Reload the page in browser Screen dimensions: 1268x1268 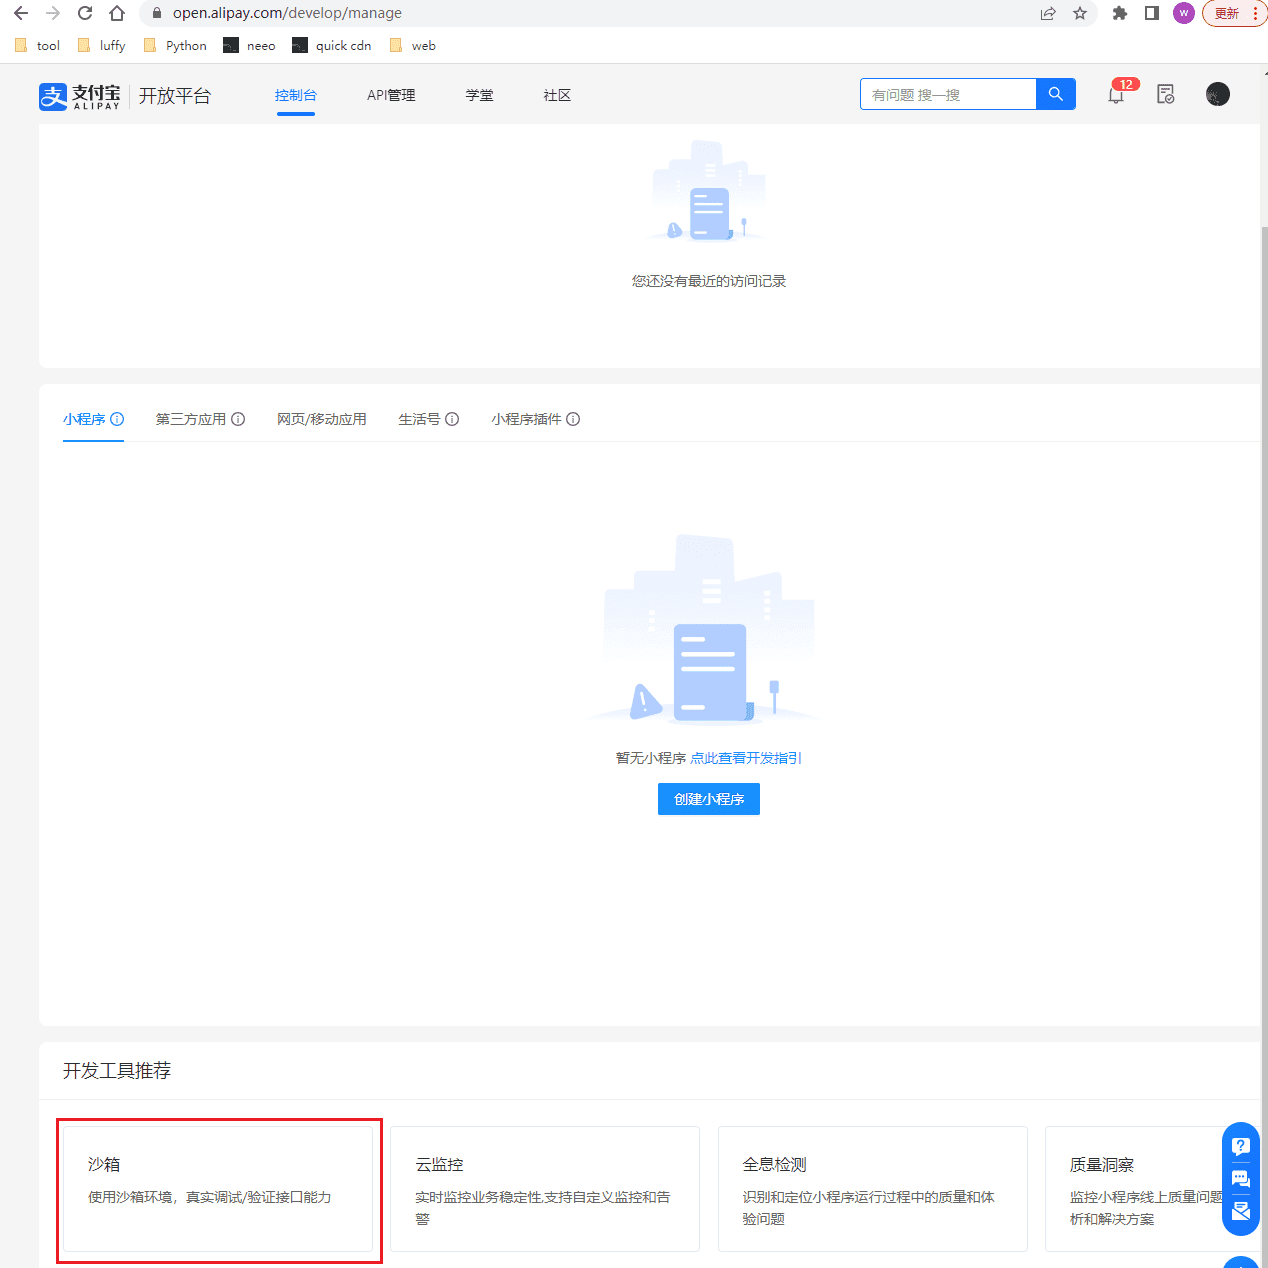pos(85,13)
